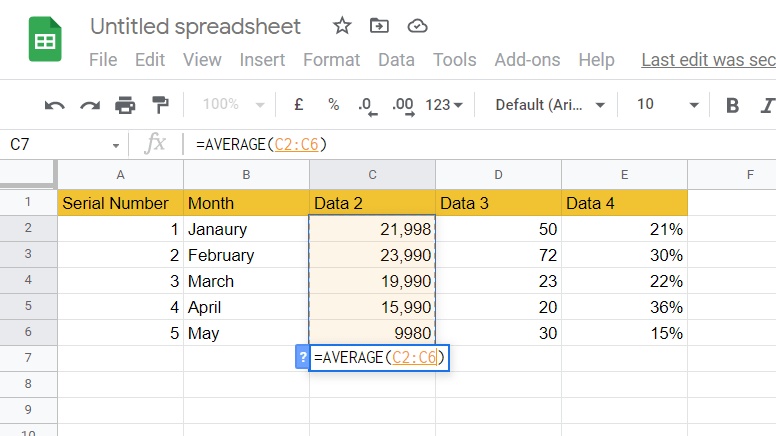Undo the last action

pyautogui.click(x=54, y=105)
